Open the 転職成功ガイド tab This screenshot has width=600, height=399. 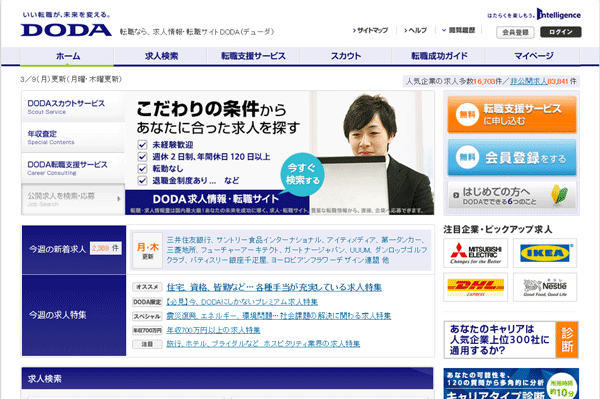point(439,56)
